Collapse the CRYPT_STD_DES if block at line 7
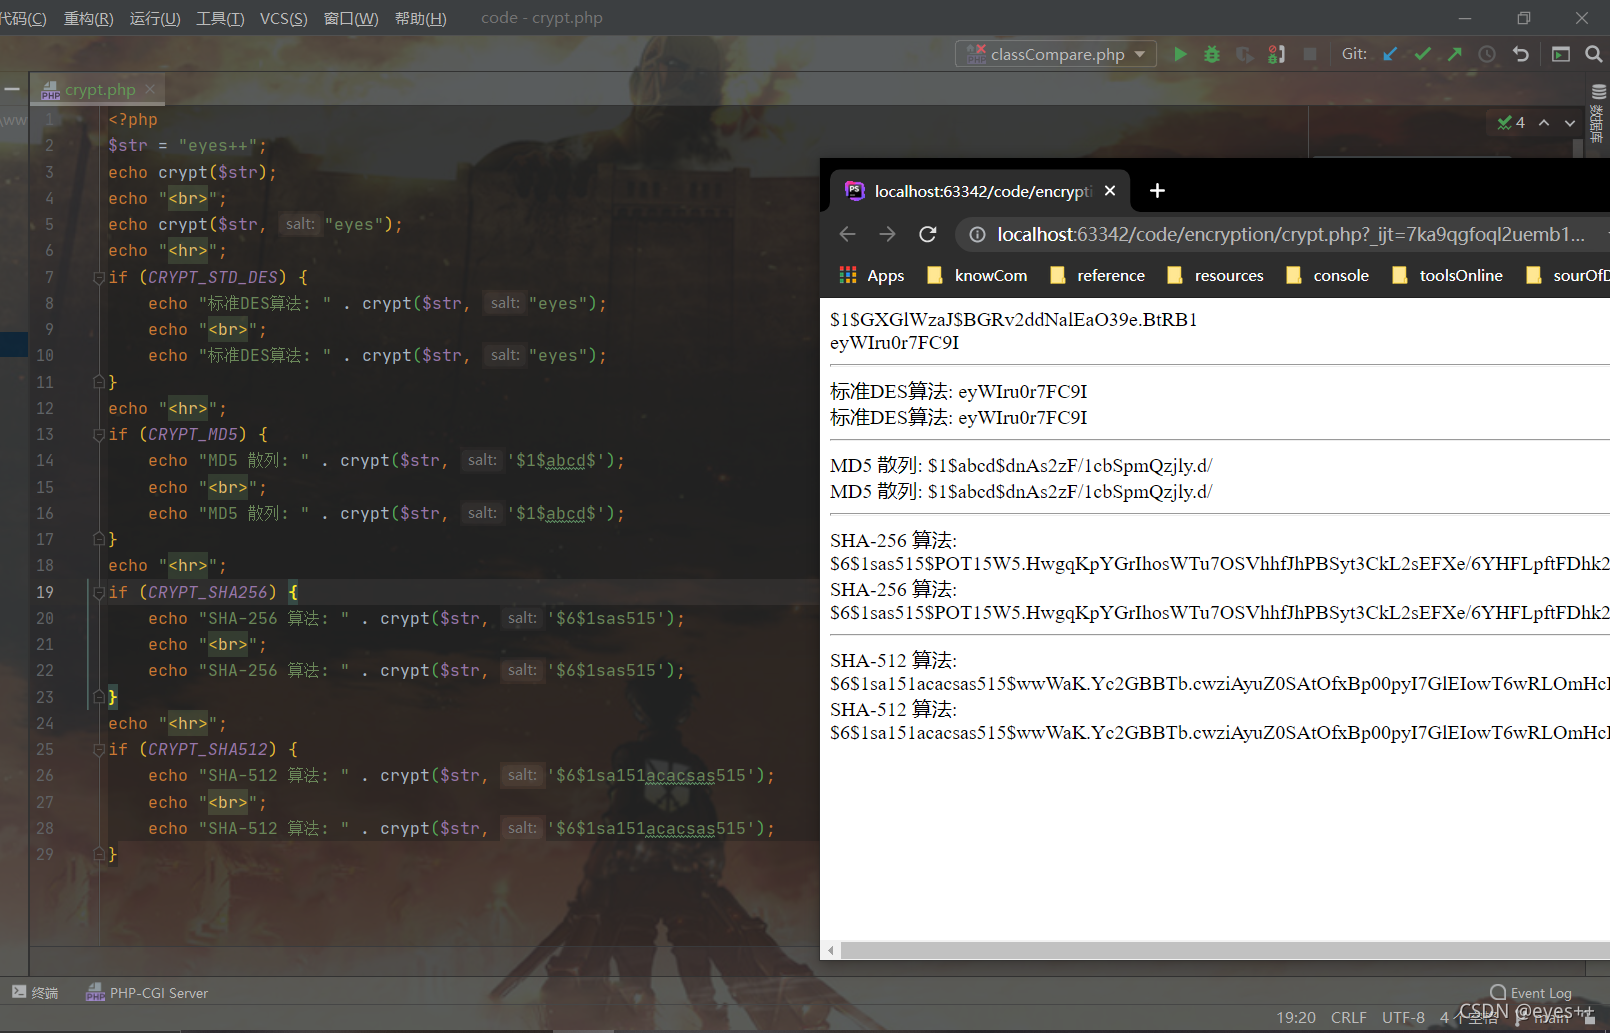1610x1033 pixels. coord(99,277)
